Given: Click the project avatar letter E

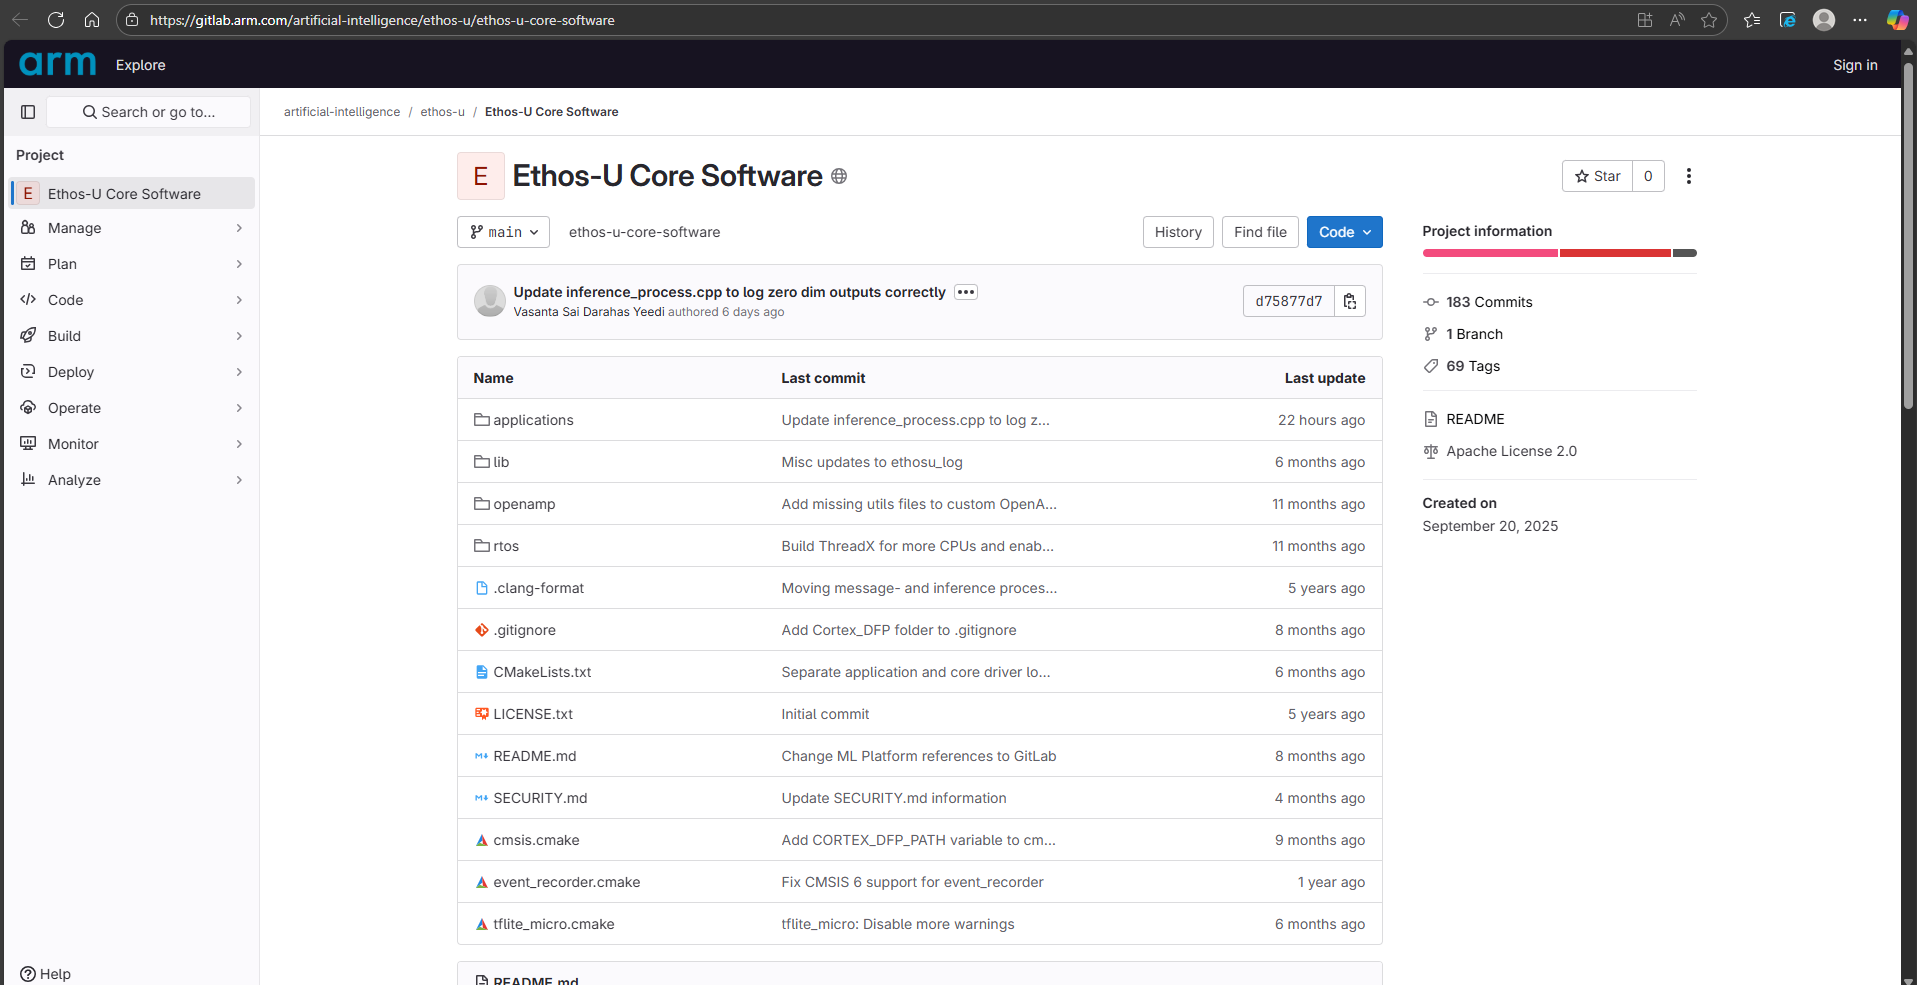Looking at the screenshot, I should 481,176.
